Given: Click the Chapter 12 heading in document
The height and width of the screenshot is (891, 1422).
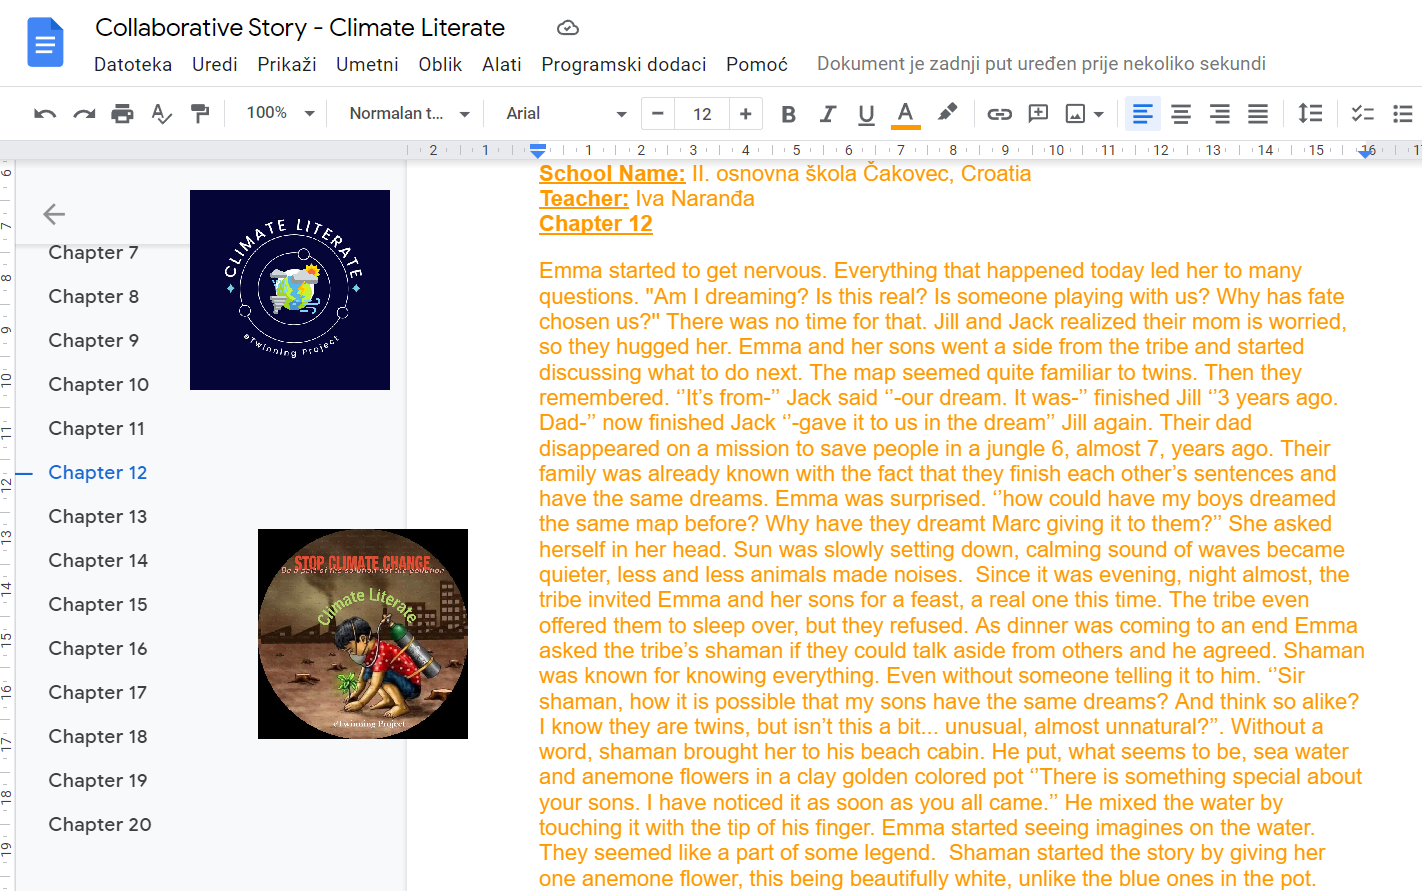Looking at the screenshot, I should point(596,224).
